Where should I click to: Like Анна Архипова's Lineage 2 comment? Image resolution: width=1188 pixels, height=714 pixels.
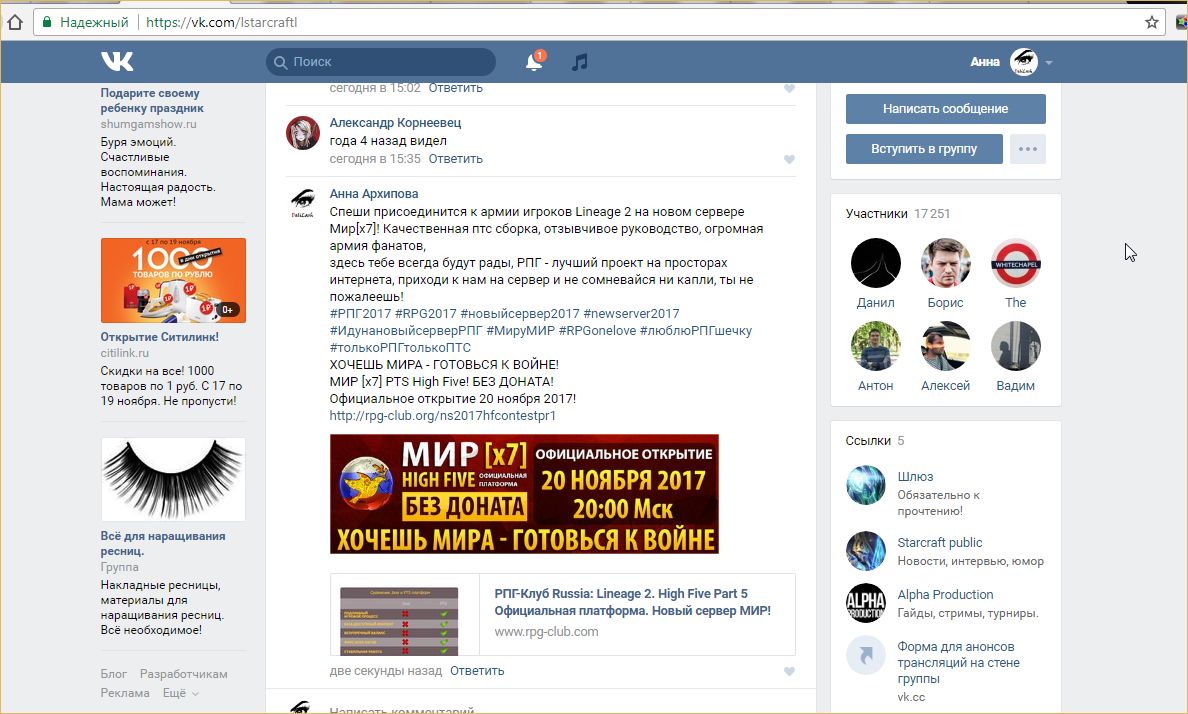(x=789, y=672)
